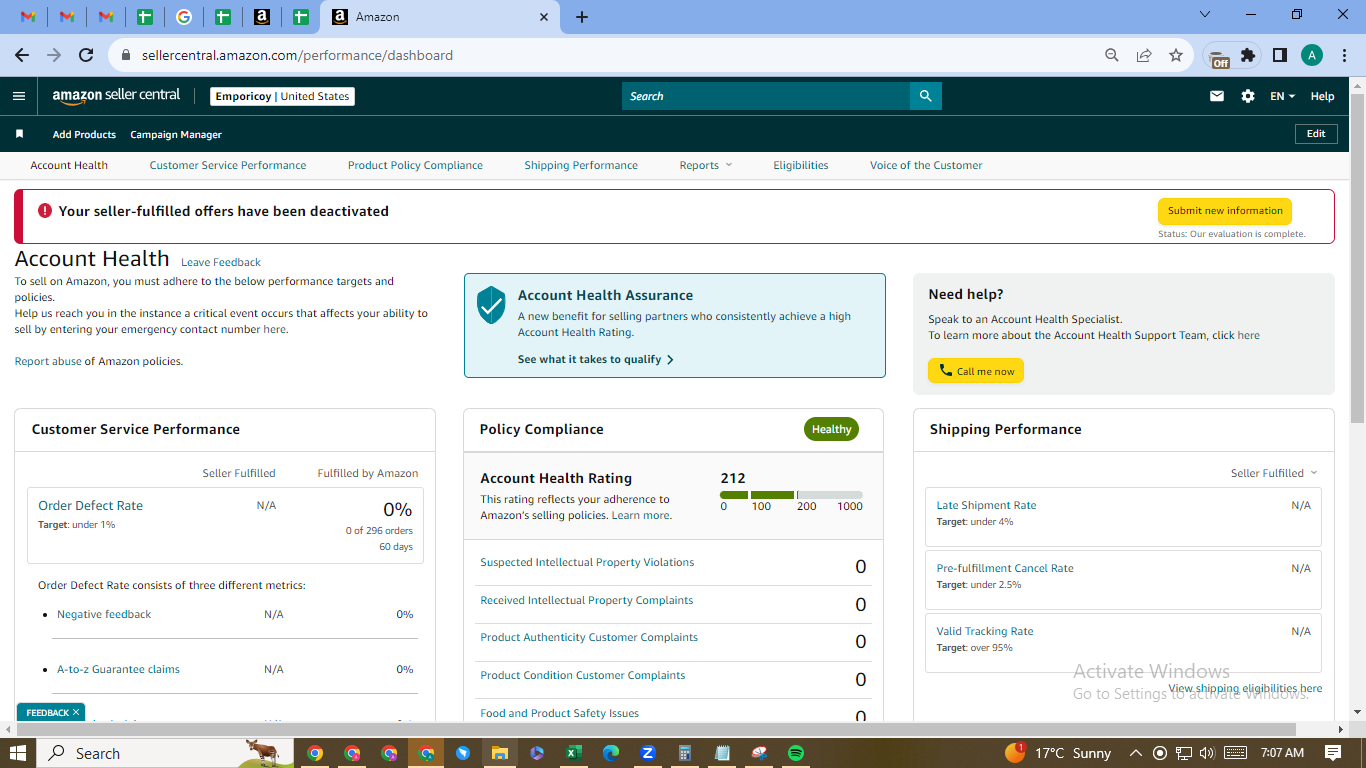This screenshot has width=1366, height=768.
Task: Open the Windows notification center icon
Action: tap(1333, 753)
